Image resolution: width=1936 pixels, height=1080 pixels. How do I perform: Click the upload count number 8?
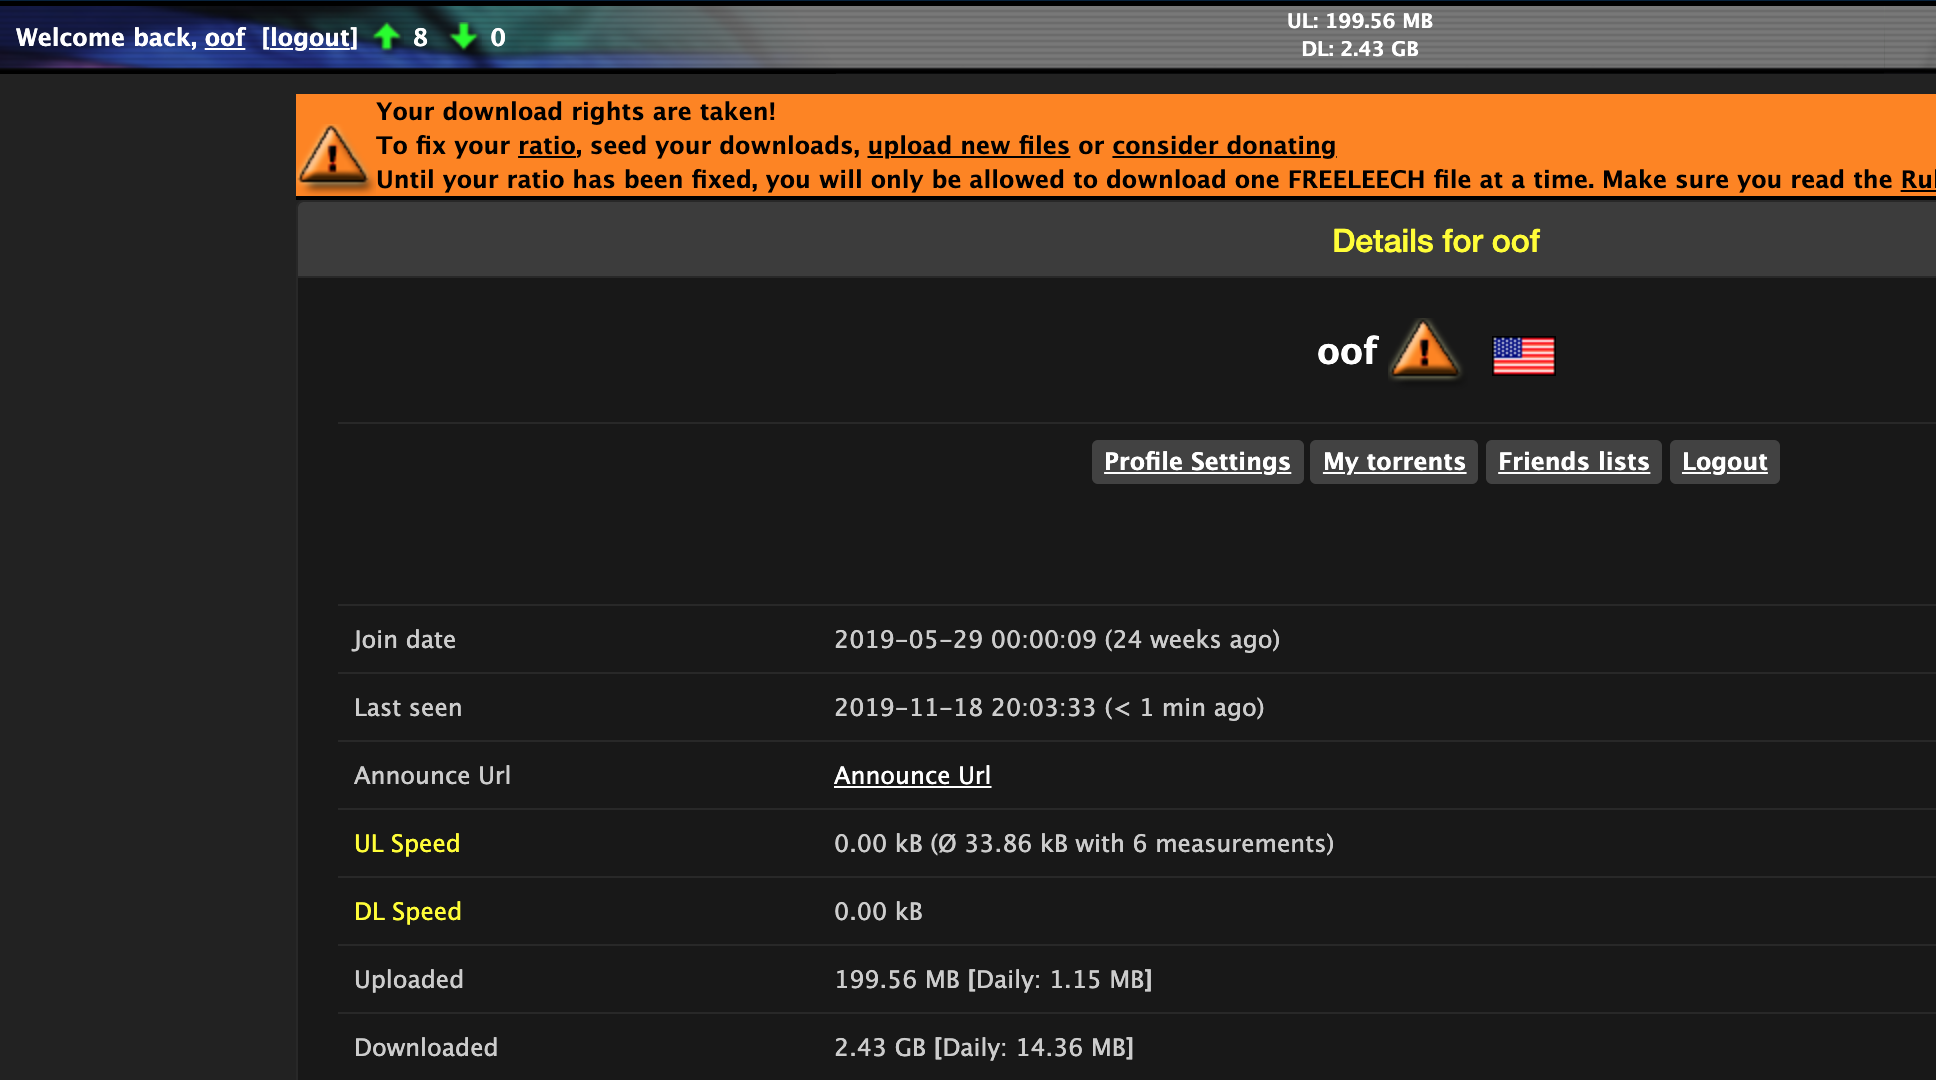pyautogui.click(x=419, y=37)
